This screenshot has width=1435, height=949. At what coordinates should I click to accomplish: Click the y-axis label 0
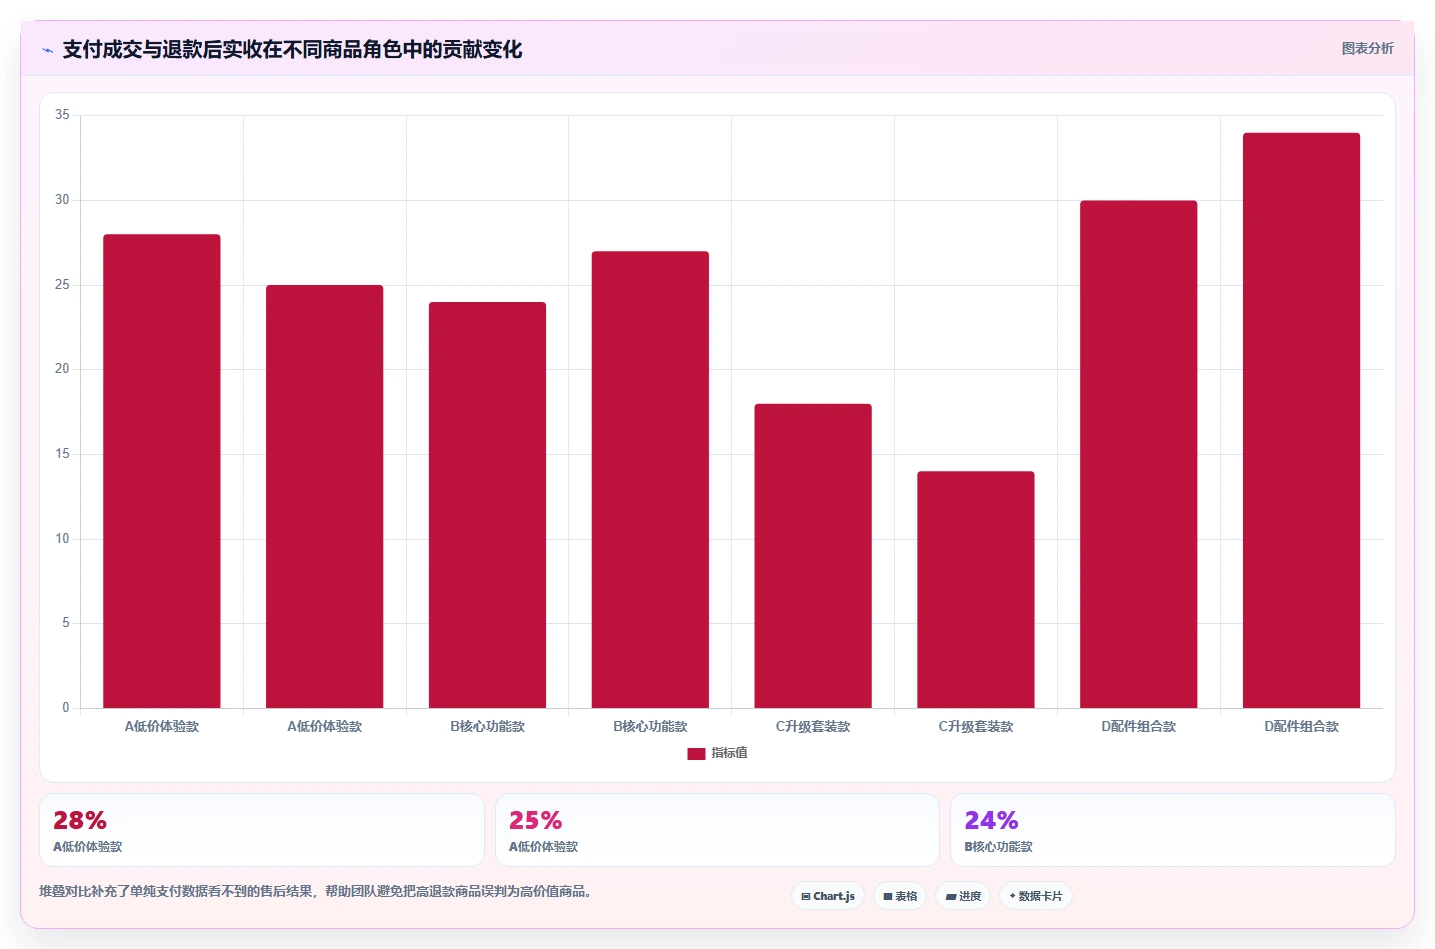(x=66, y=708)
